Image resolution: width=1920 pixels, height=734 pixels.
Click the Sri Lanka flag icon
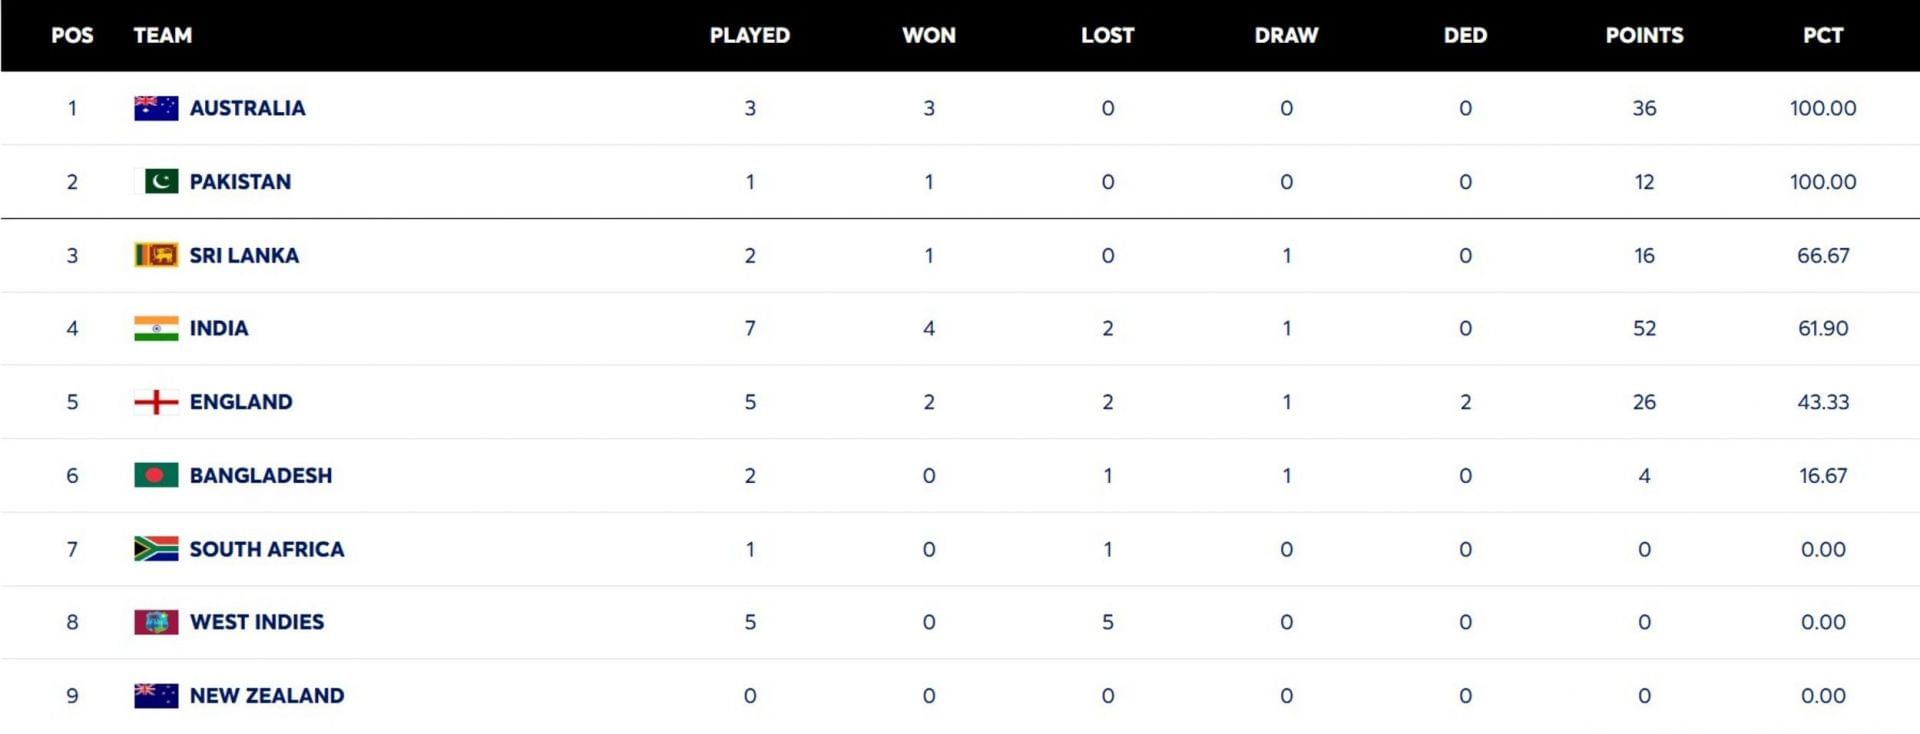[156, 255]
